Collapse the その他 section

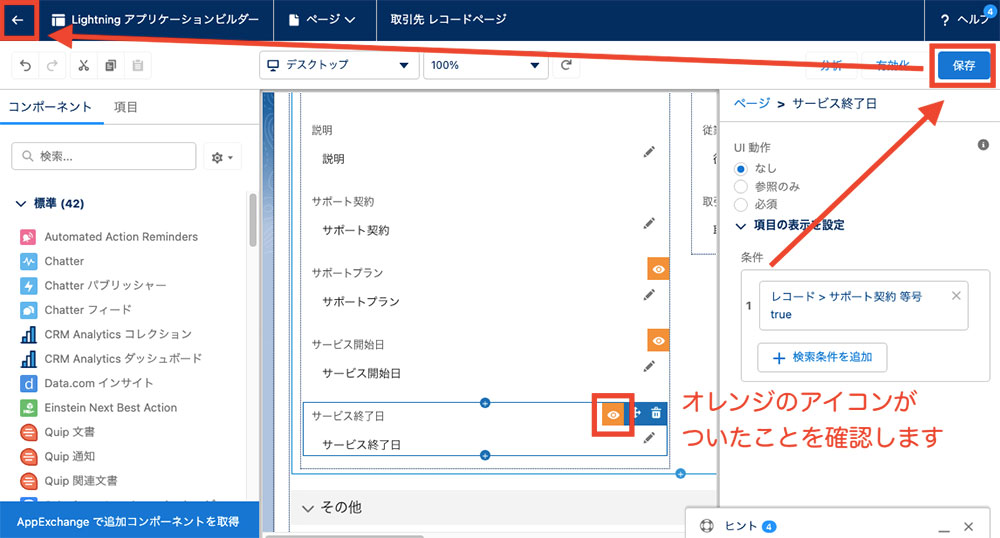(x=308, y=508)
